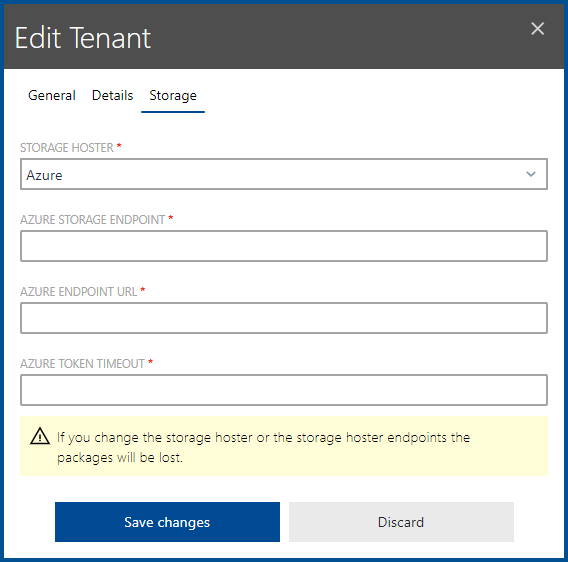The image size is (568, 562).
Task: Select the Storage tab
Action: coord(173,96)
